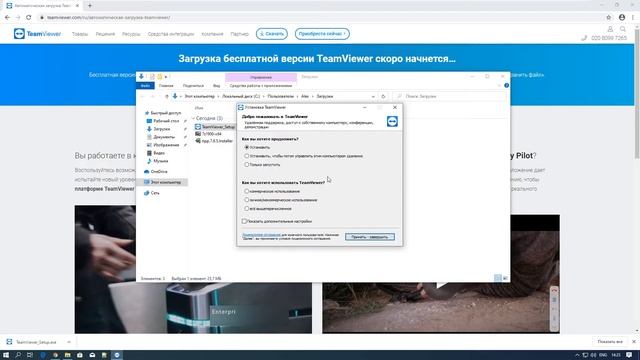The image size is (640, 360).
Task: Bookmark the page with the star icon
Action: point(609,18)
